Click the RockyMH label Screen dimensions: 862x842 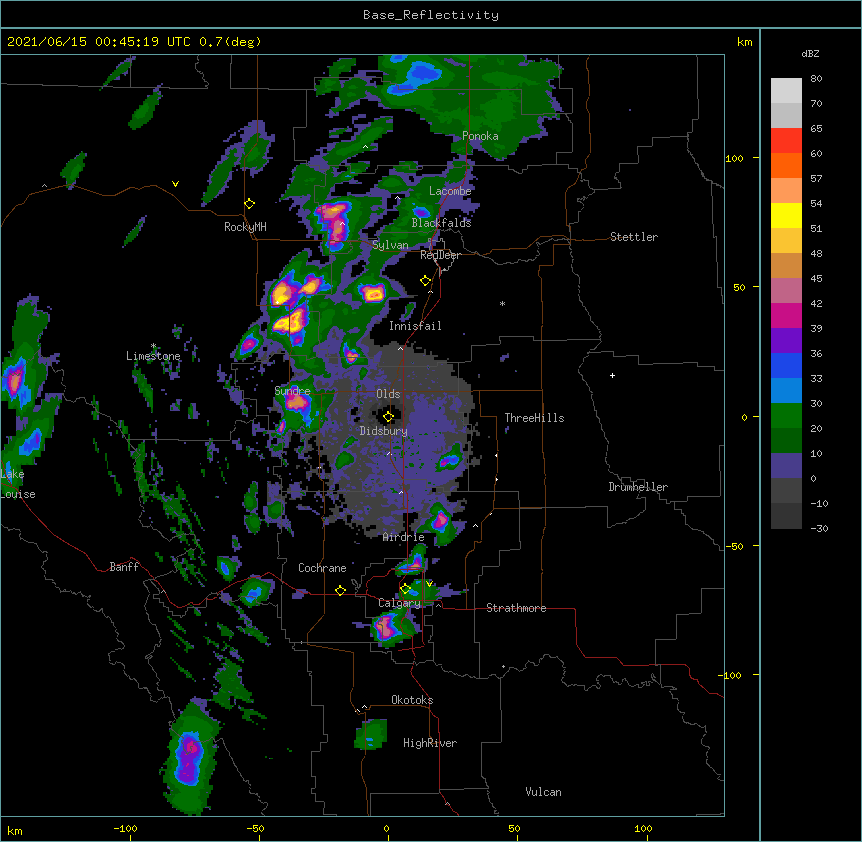click(245, 227)
